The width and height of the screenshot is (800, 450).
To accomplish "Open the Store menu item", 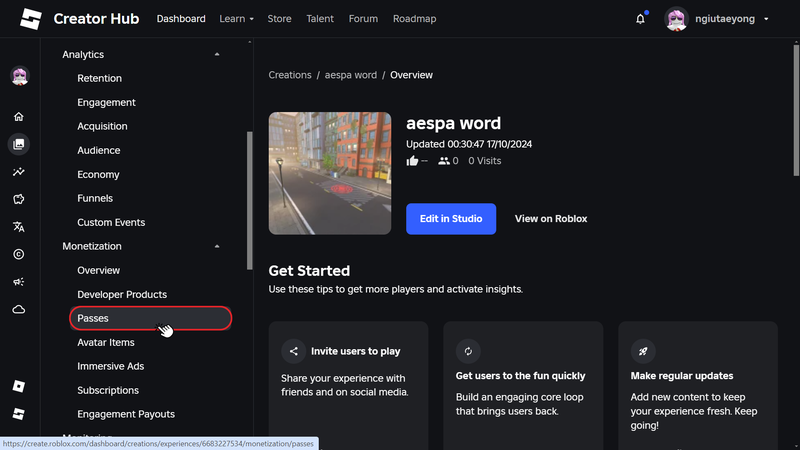I will click(280, 19).
